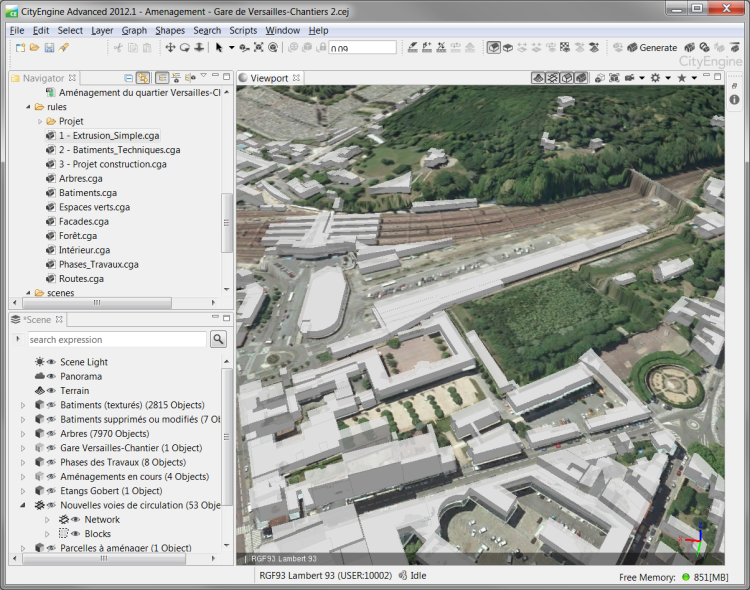Click the Update seed and generate icon
Image resolution: width=750 pixels, height=590 pixels.
689,47
